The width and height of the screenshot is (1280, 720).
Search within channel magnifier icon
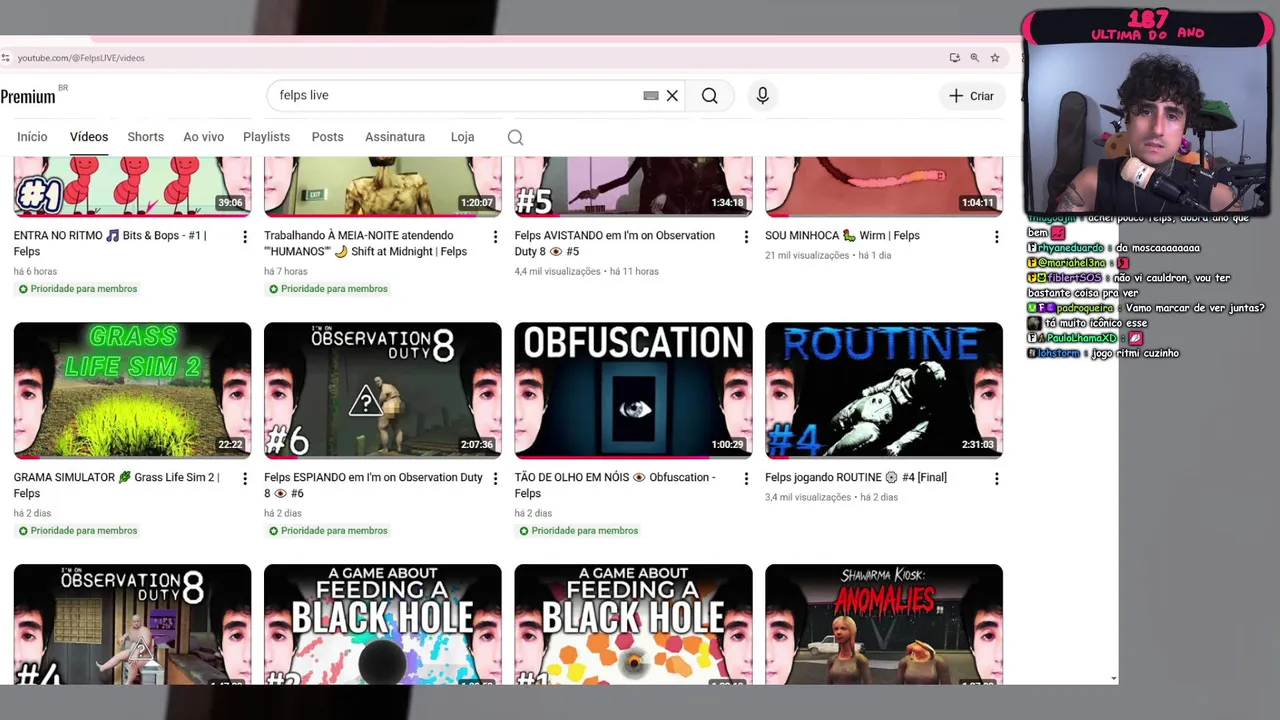515,137
